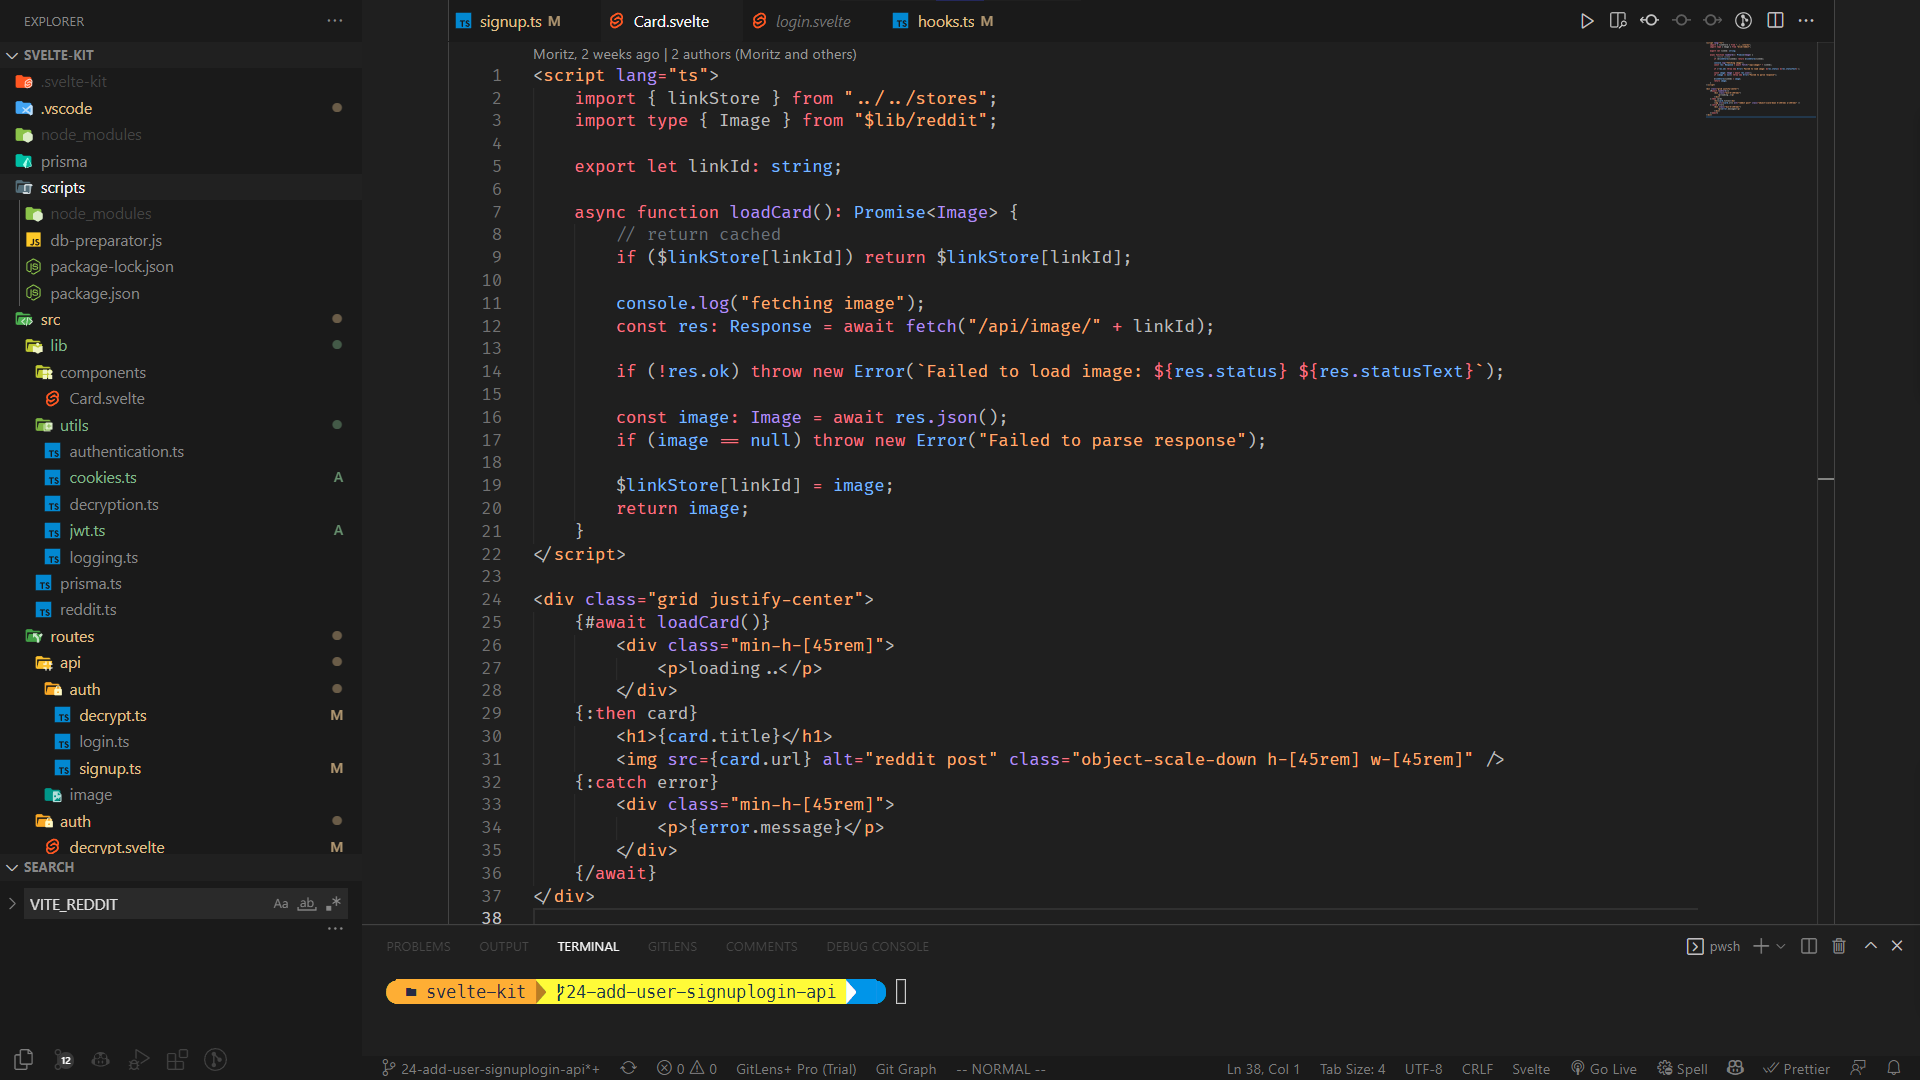Open changes with previous revision icon
Screen dimensions: 1920x1080
[x=1650, y=21]
